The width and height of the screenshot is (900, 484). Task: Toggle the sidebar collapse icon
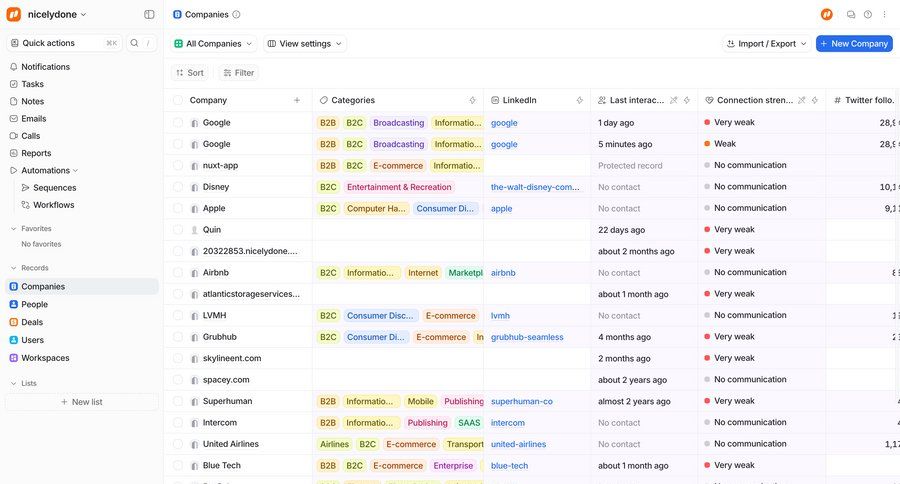pos(149,14)
